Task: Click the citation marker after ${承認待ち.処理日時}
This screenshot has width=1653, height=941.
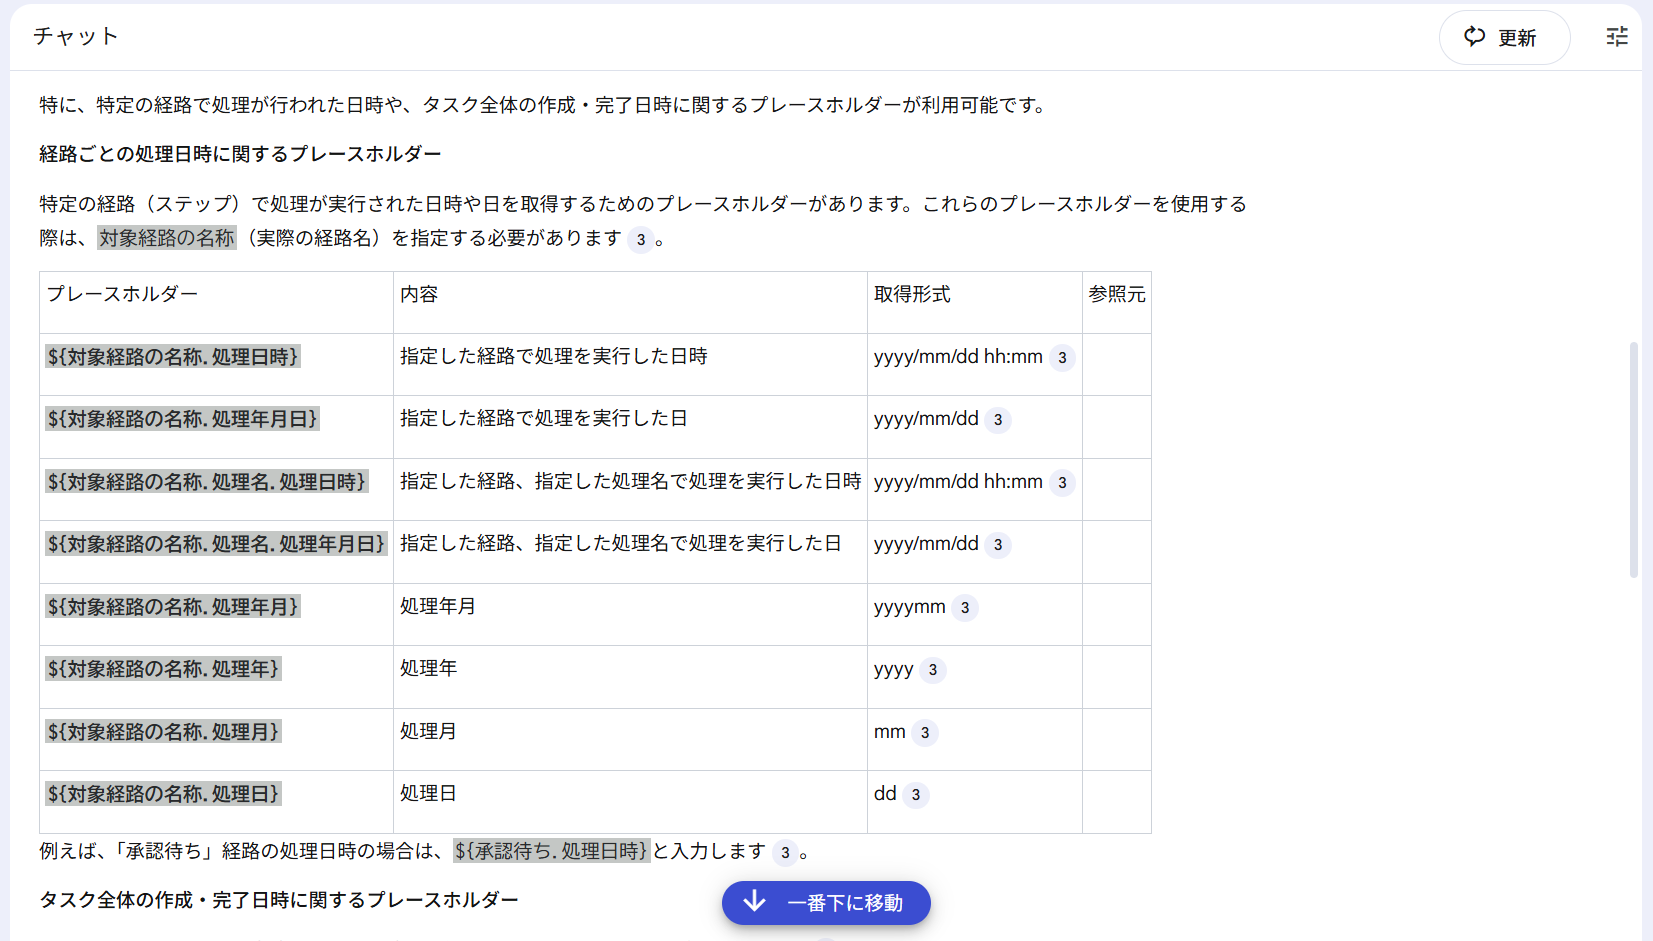Action: [784, 854]
